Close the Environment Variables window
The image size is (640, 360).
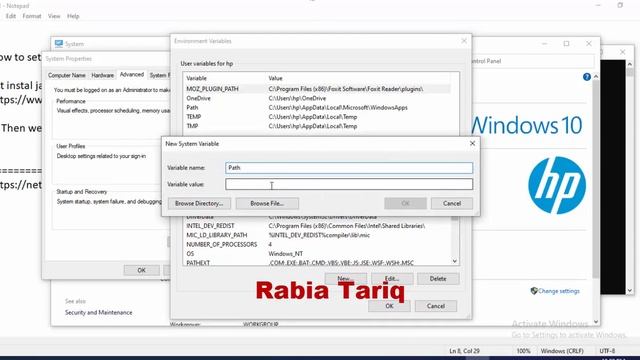(464, 41)
